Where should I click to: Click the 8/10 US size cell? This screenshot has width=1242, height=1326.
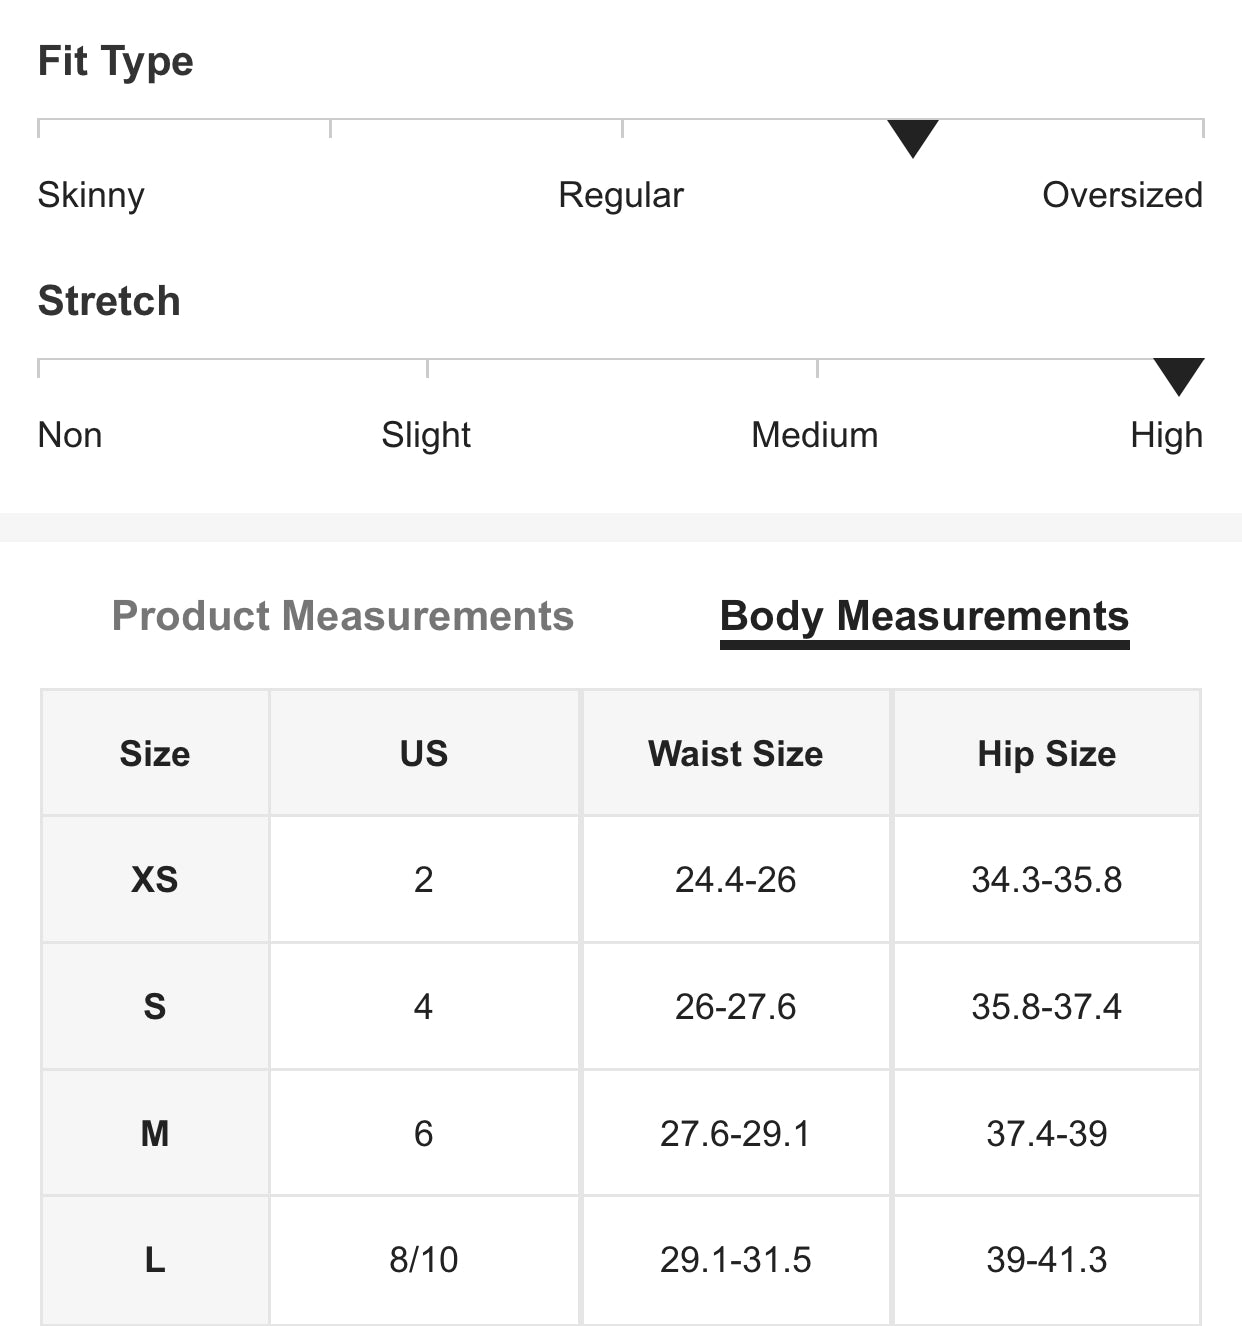coord(424,1260)
